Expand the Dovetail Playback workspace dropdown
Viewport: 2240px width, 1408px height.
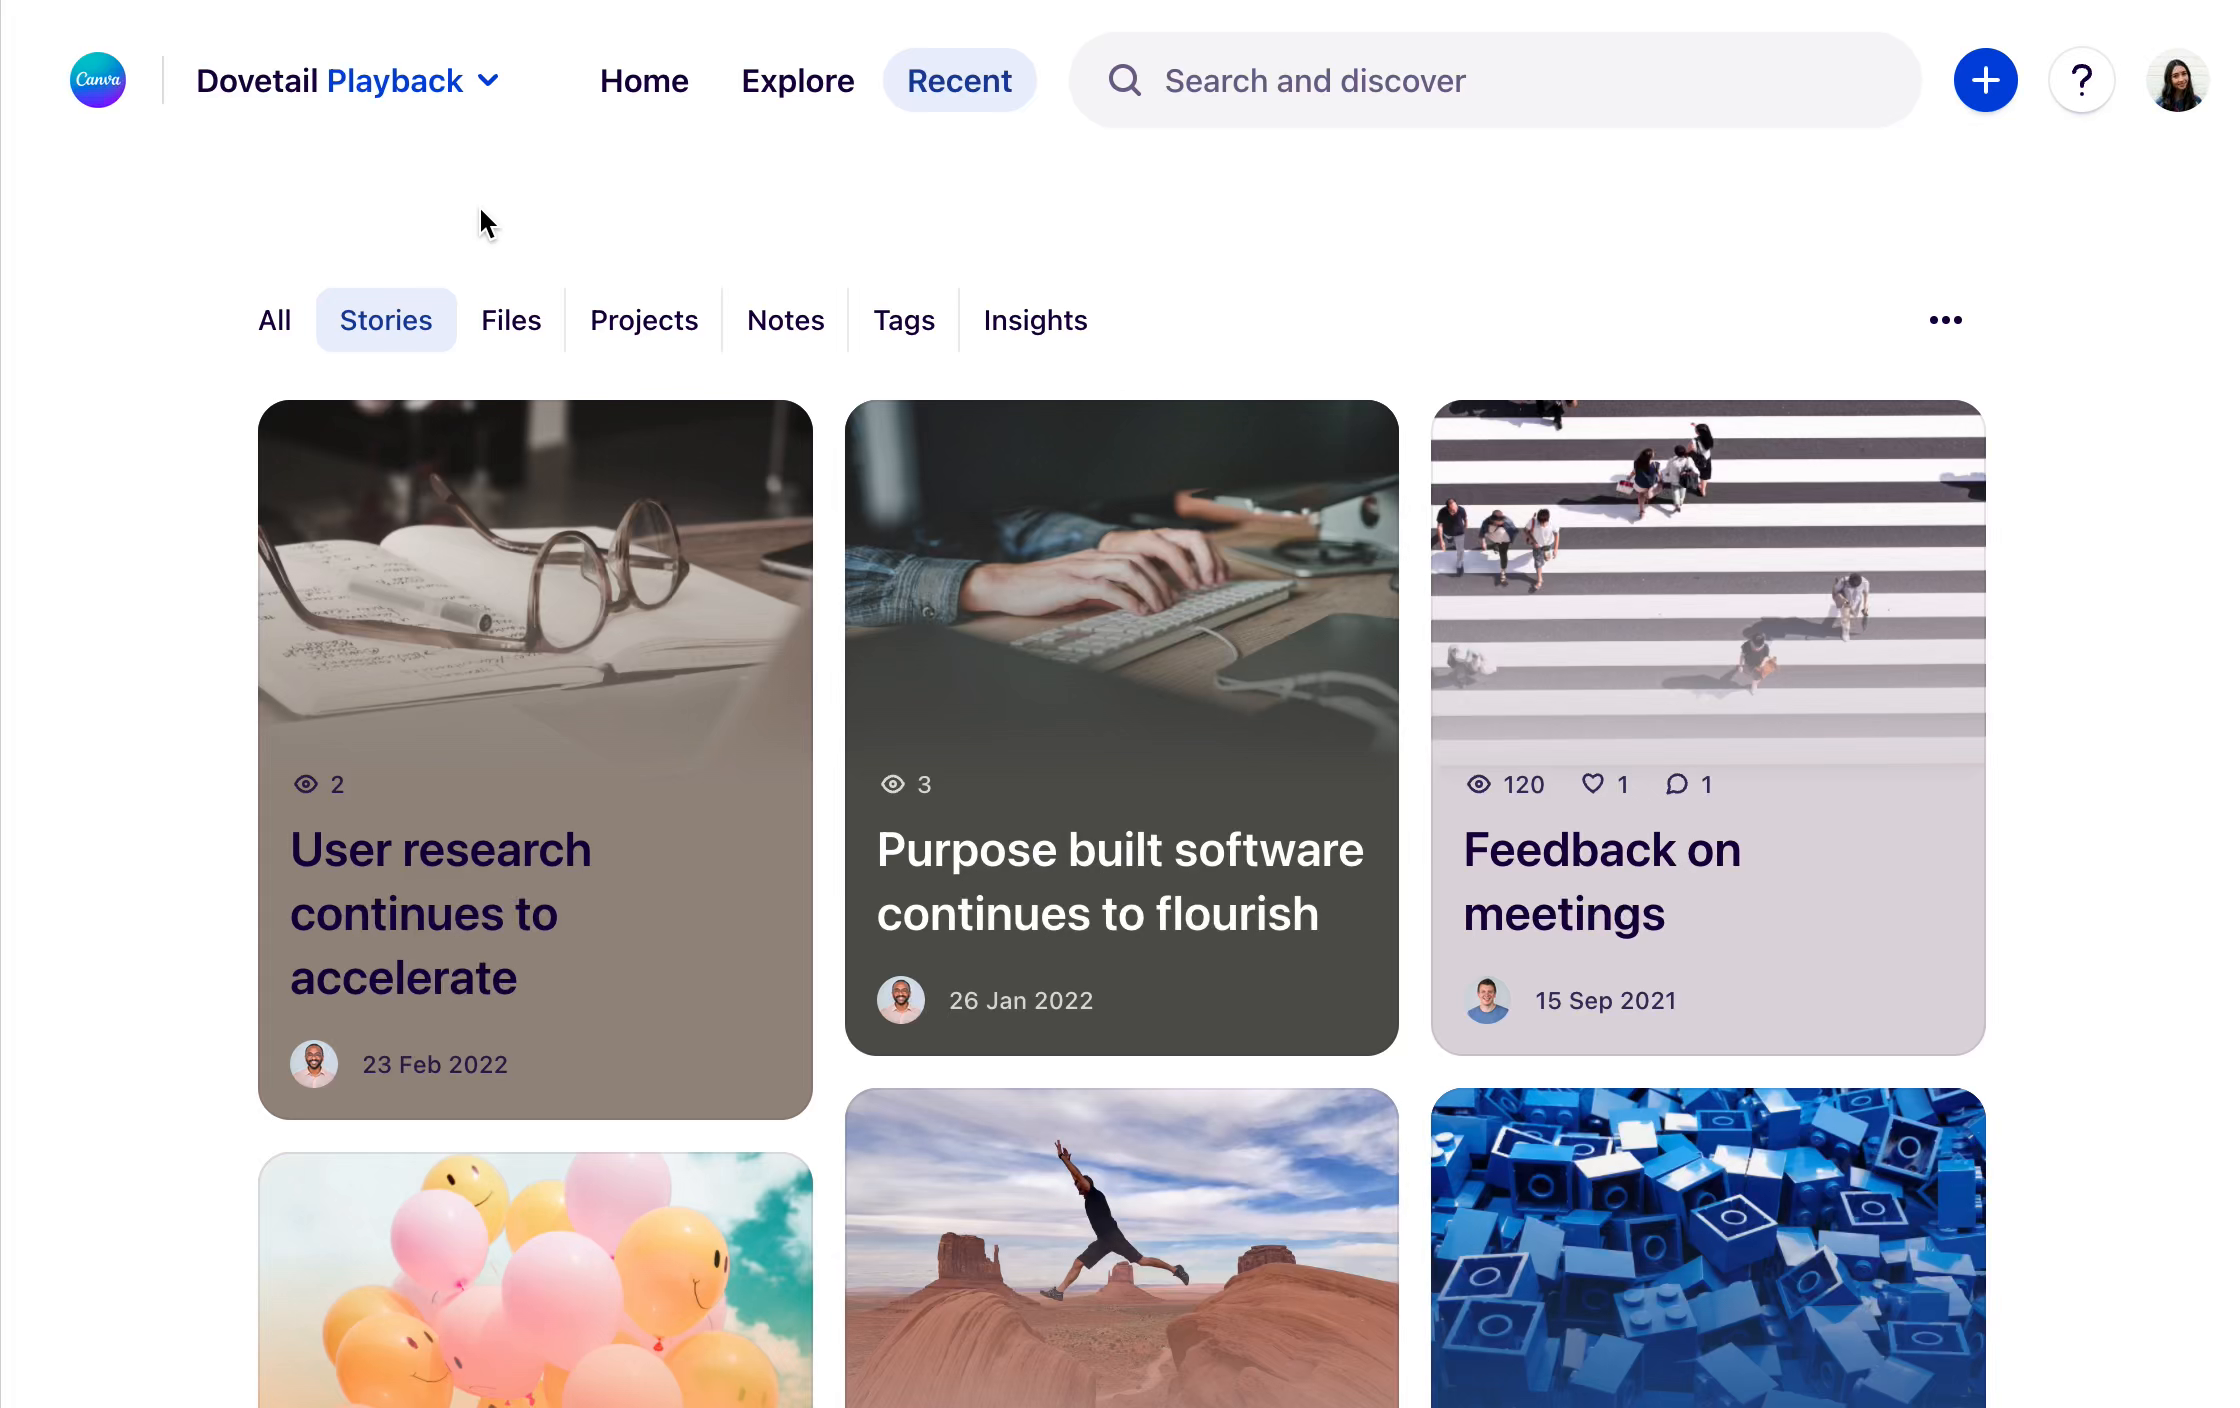(347, 81)
